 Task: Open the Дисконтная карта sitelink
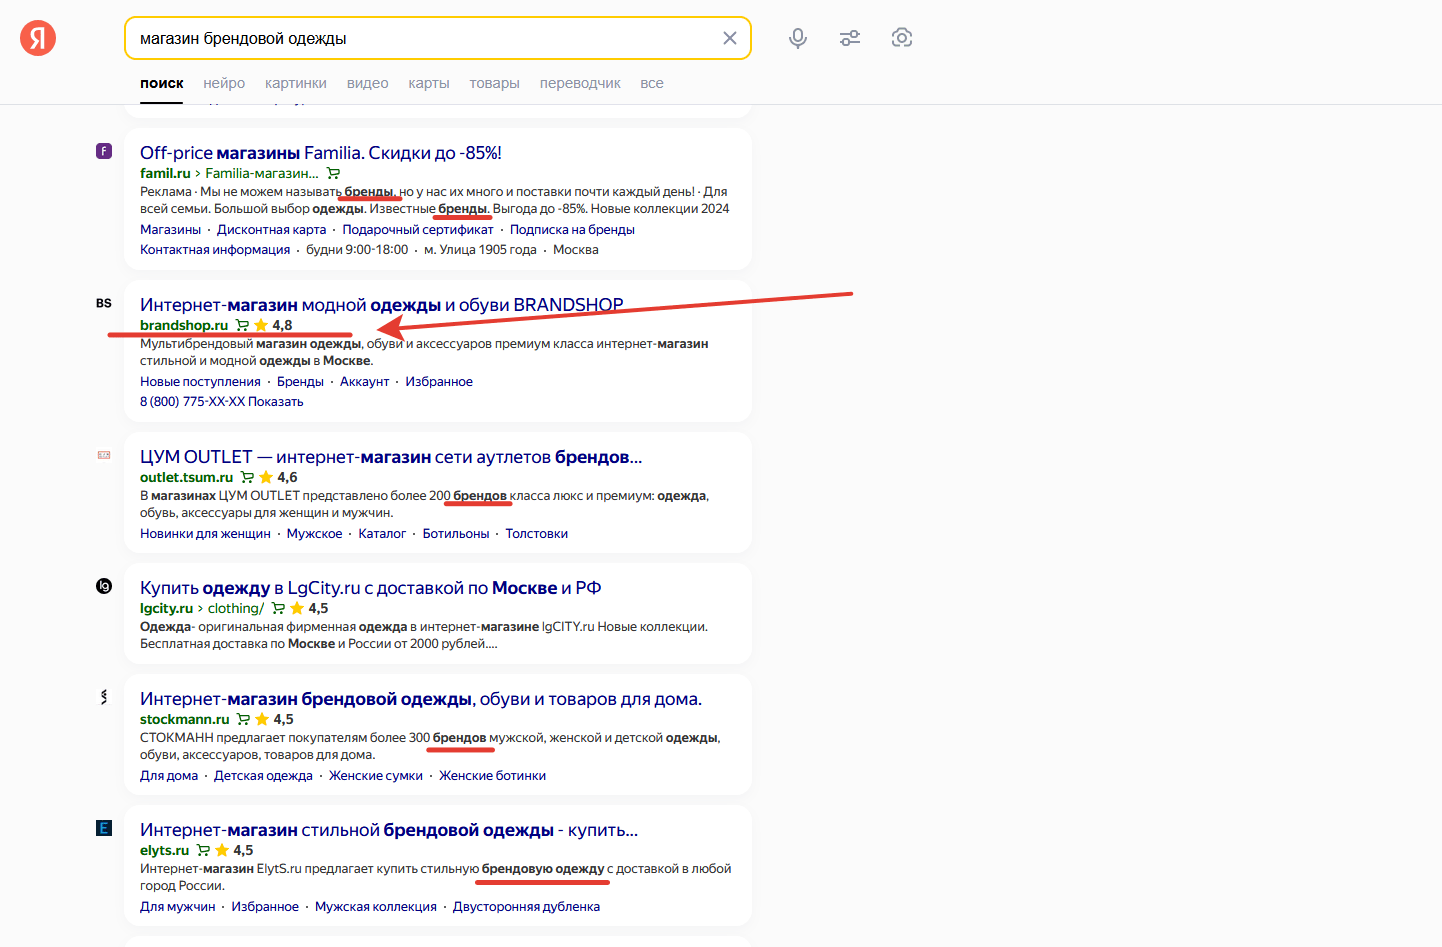(271, 229)
